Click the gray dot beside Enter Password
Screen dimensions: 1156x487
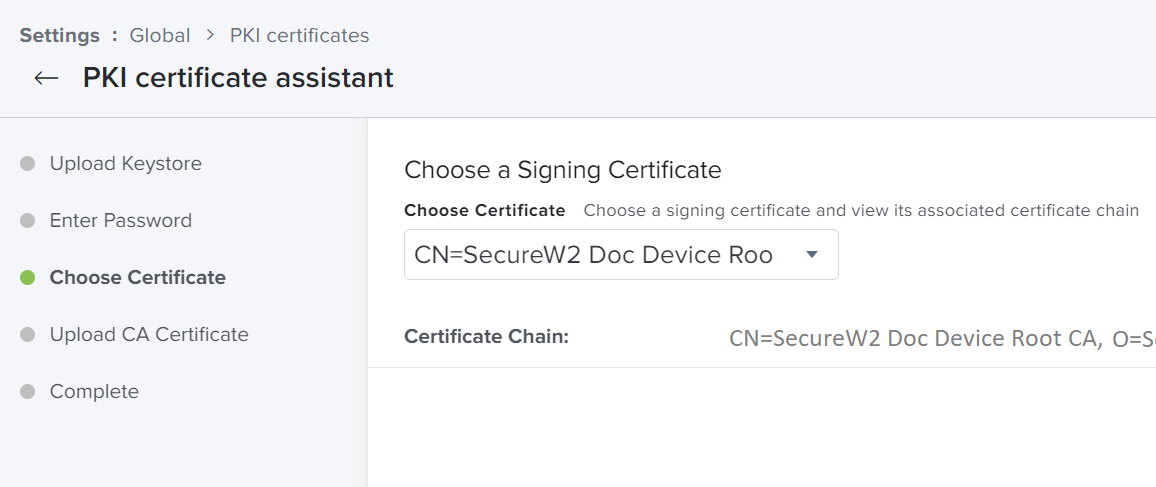(27, 220)
